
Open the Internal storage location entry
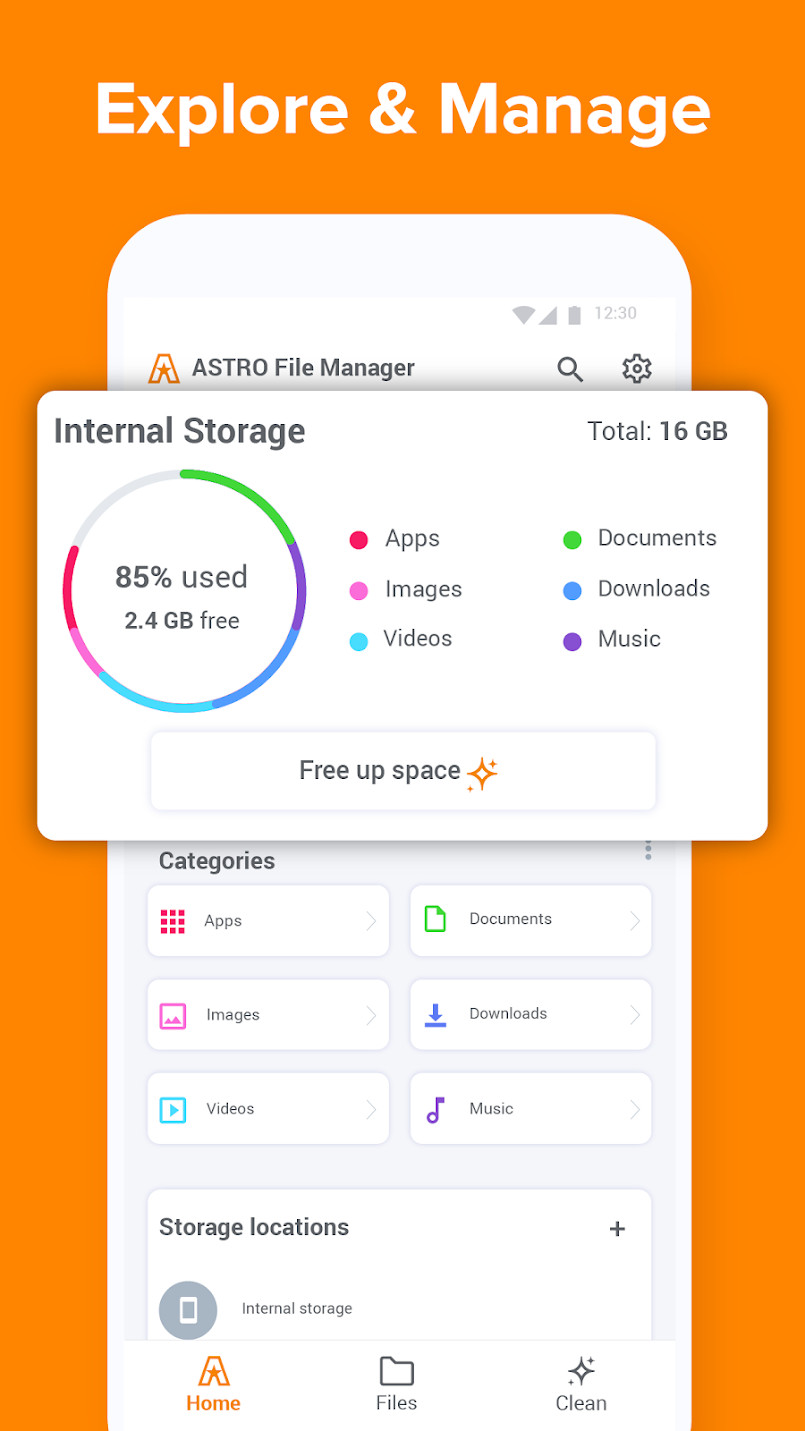tap(297, 1309)
